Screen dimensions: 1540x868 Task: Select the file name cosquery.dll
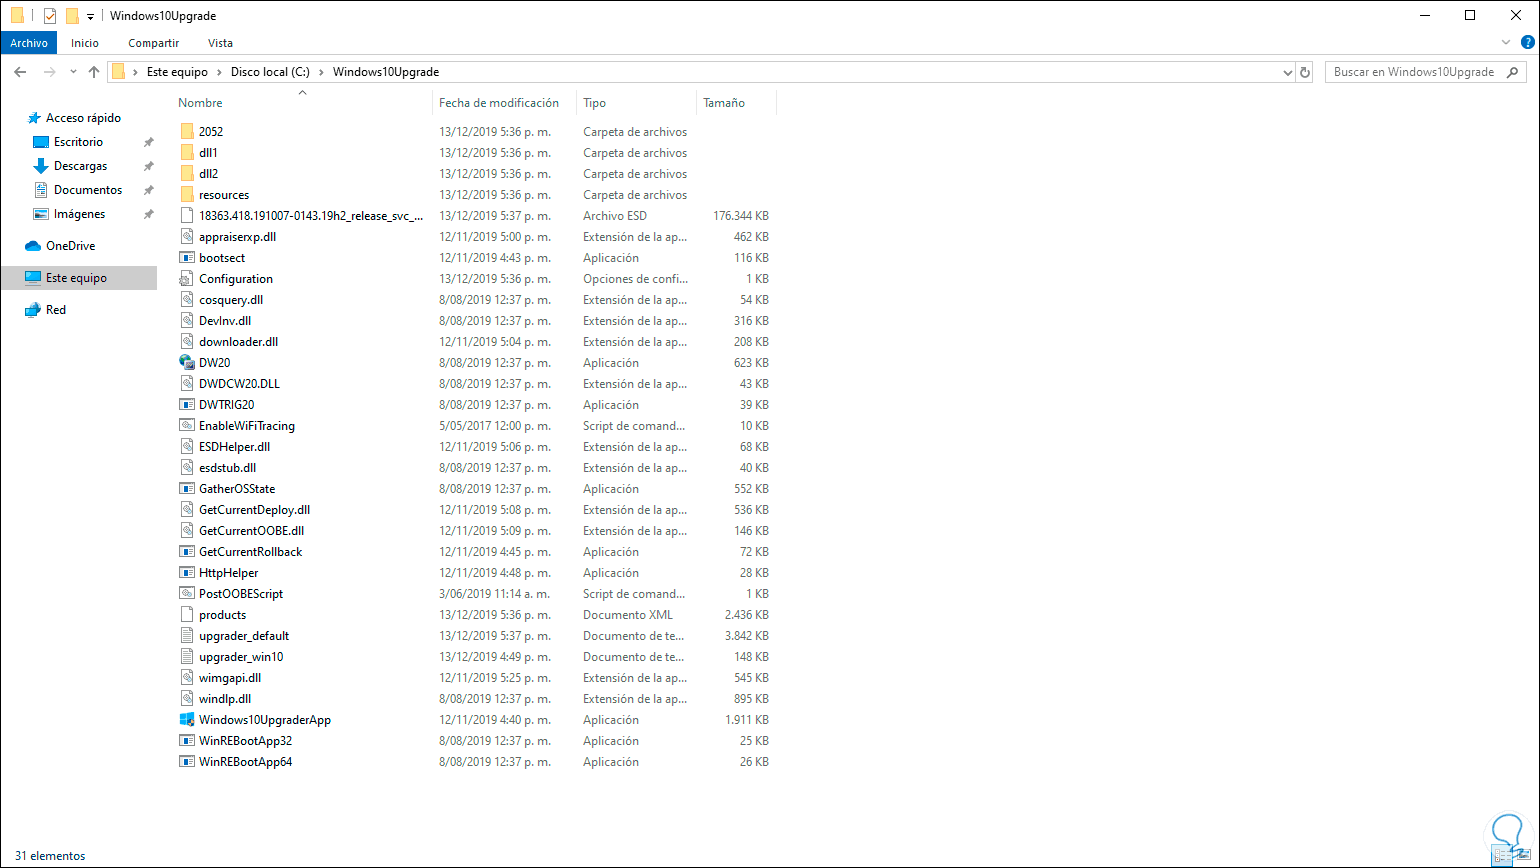[x=231, y=300]
